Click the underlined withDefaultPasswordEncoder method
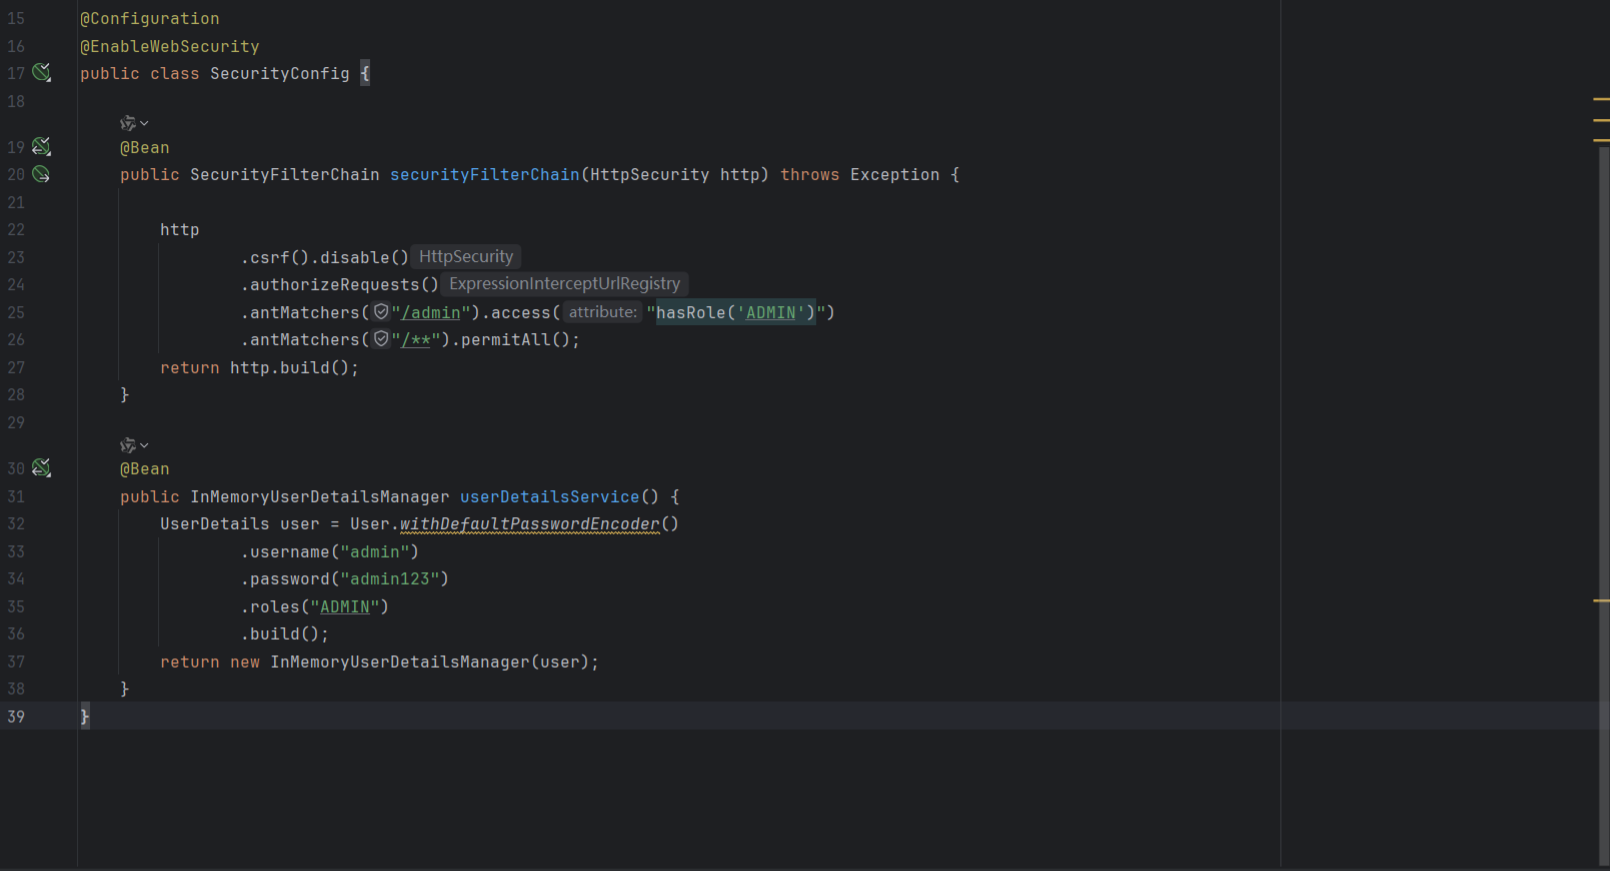The image size is (1610, 871). 530,524
